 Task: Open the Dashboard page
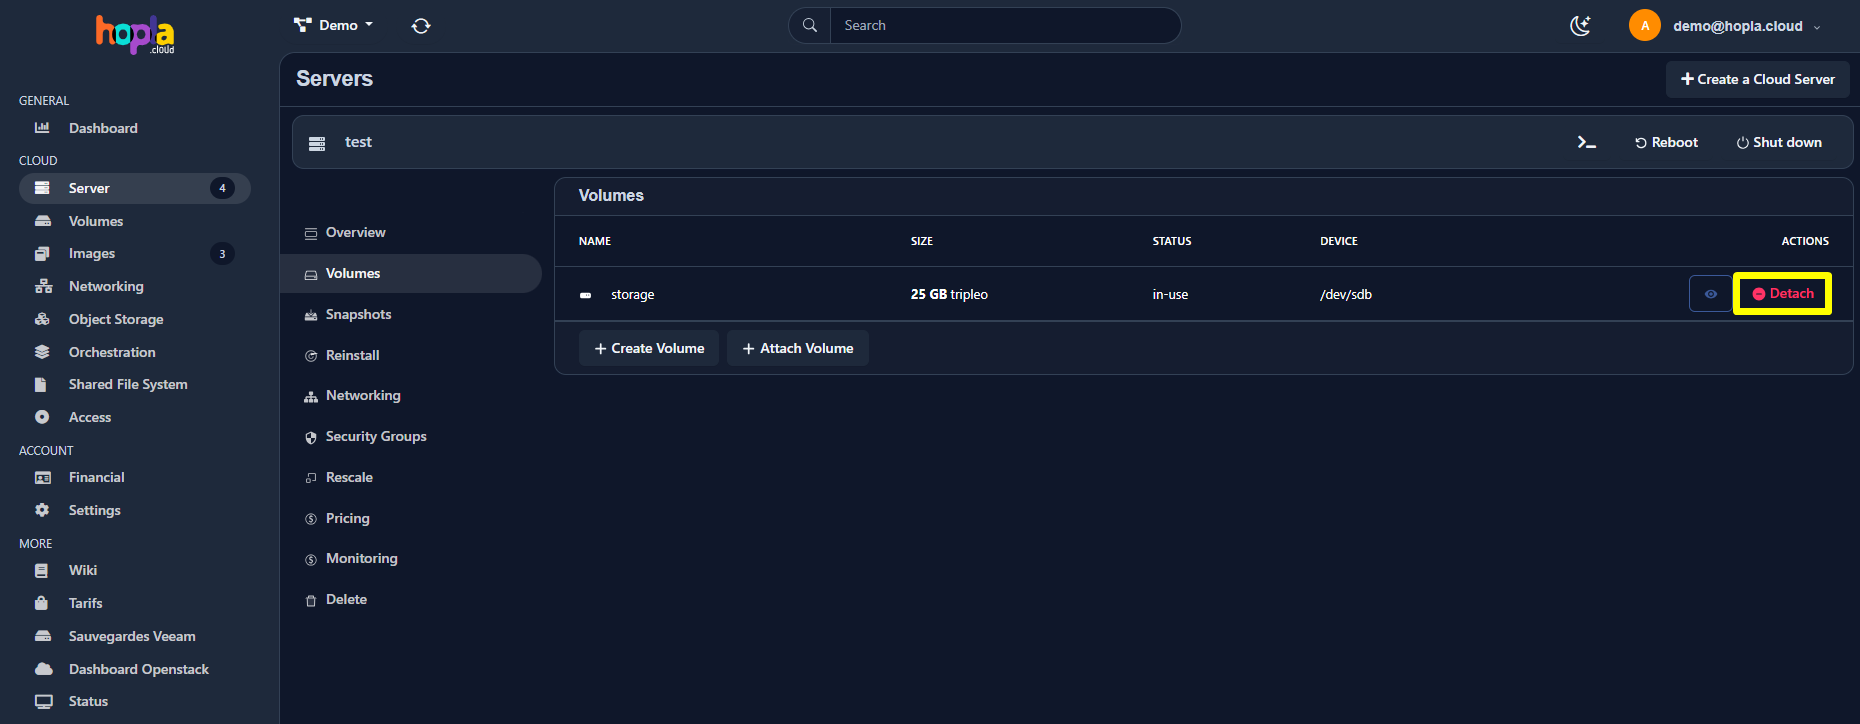click(x=103, y=128)
